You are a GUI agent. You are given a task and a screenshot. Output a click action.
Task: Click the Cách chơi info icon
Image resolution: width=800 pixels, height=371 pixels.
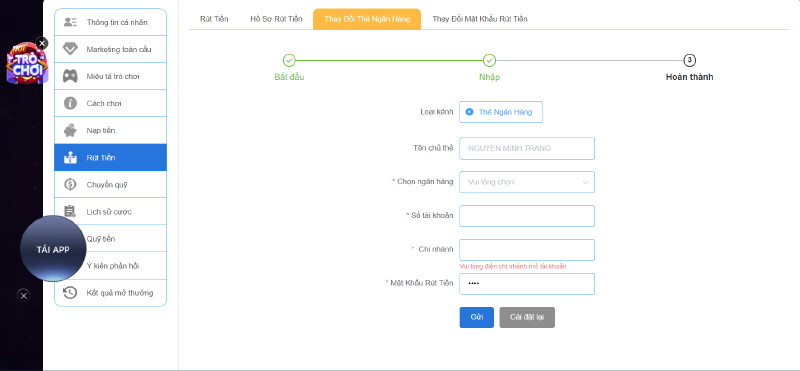(x=70, y=103)
